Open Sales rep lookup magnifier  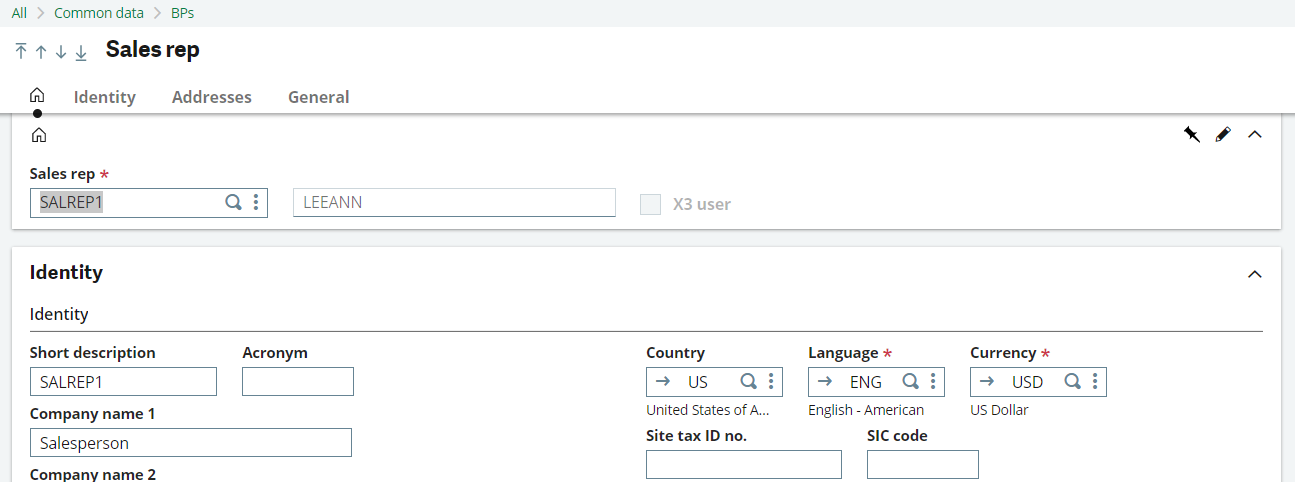(x=233, y=202)
